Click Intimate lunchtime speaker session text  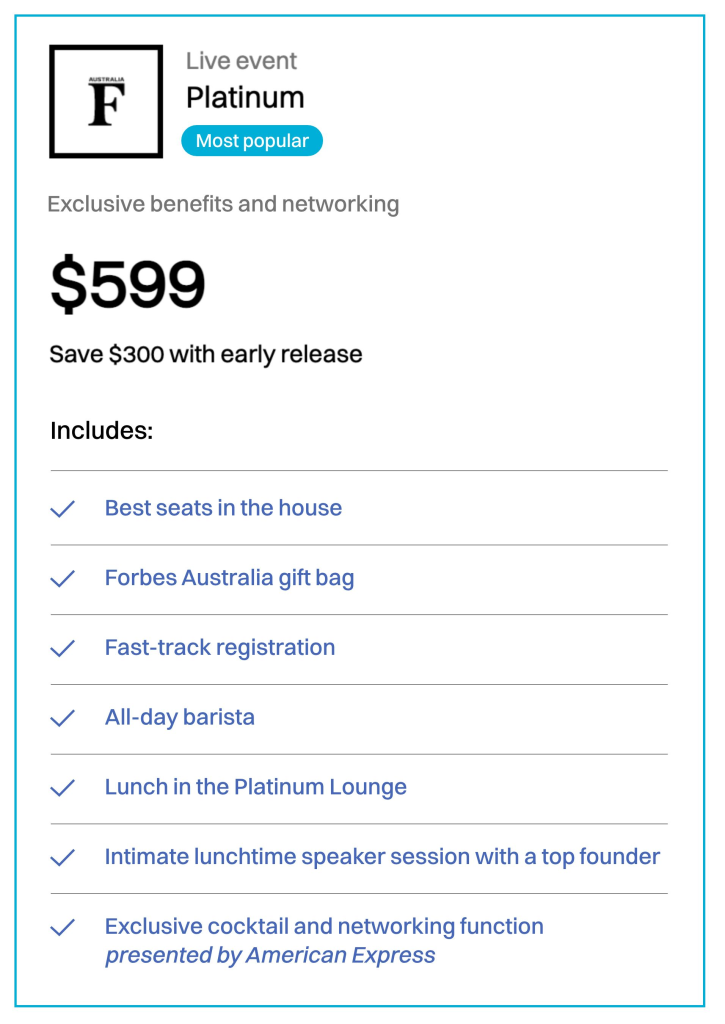click(382, 857)
